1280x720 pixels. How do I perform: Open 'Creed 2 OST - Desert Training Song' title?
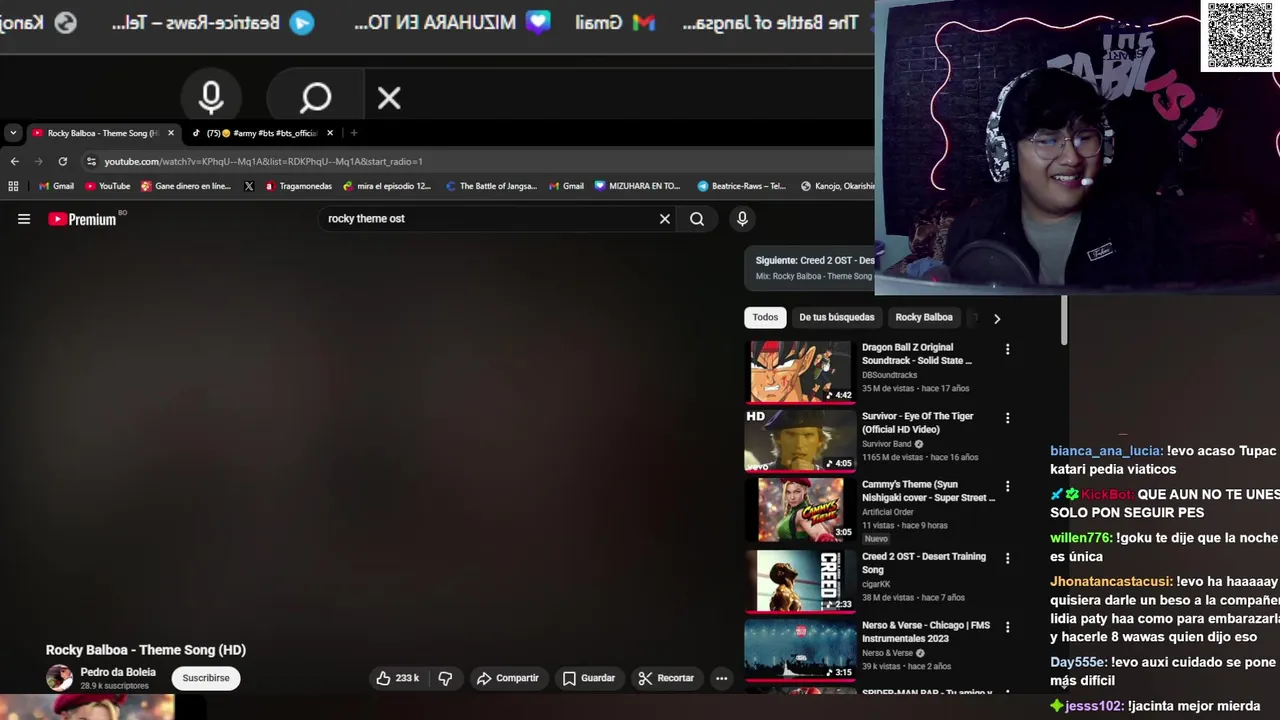(x=924, y=563)
